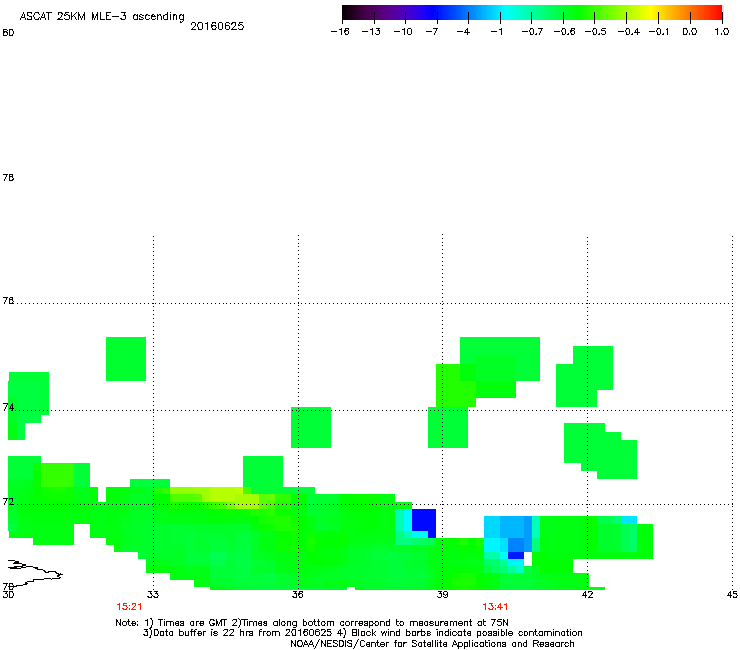The height and width of the screenshot is (650, 740).
Task: Click the latitude label 76
Action: [x=8, y=300]
